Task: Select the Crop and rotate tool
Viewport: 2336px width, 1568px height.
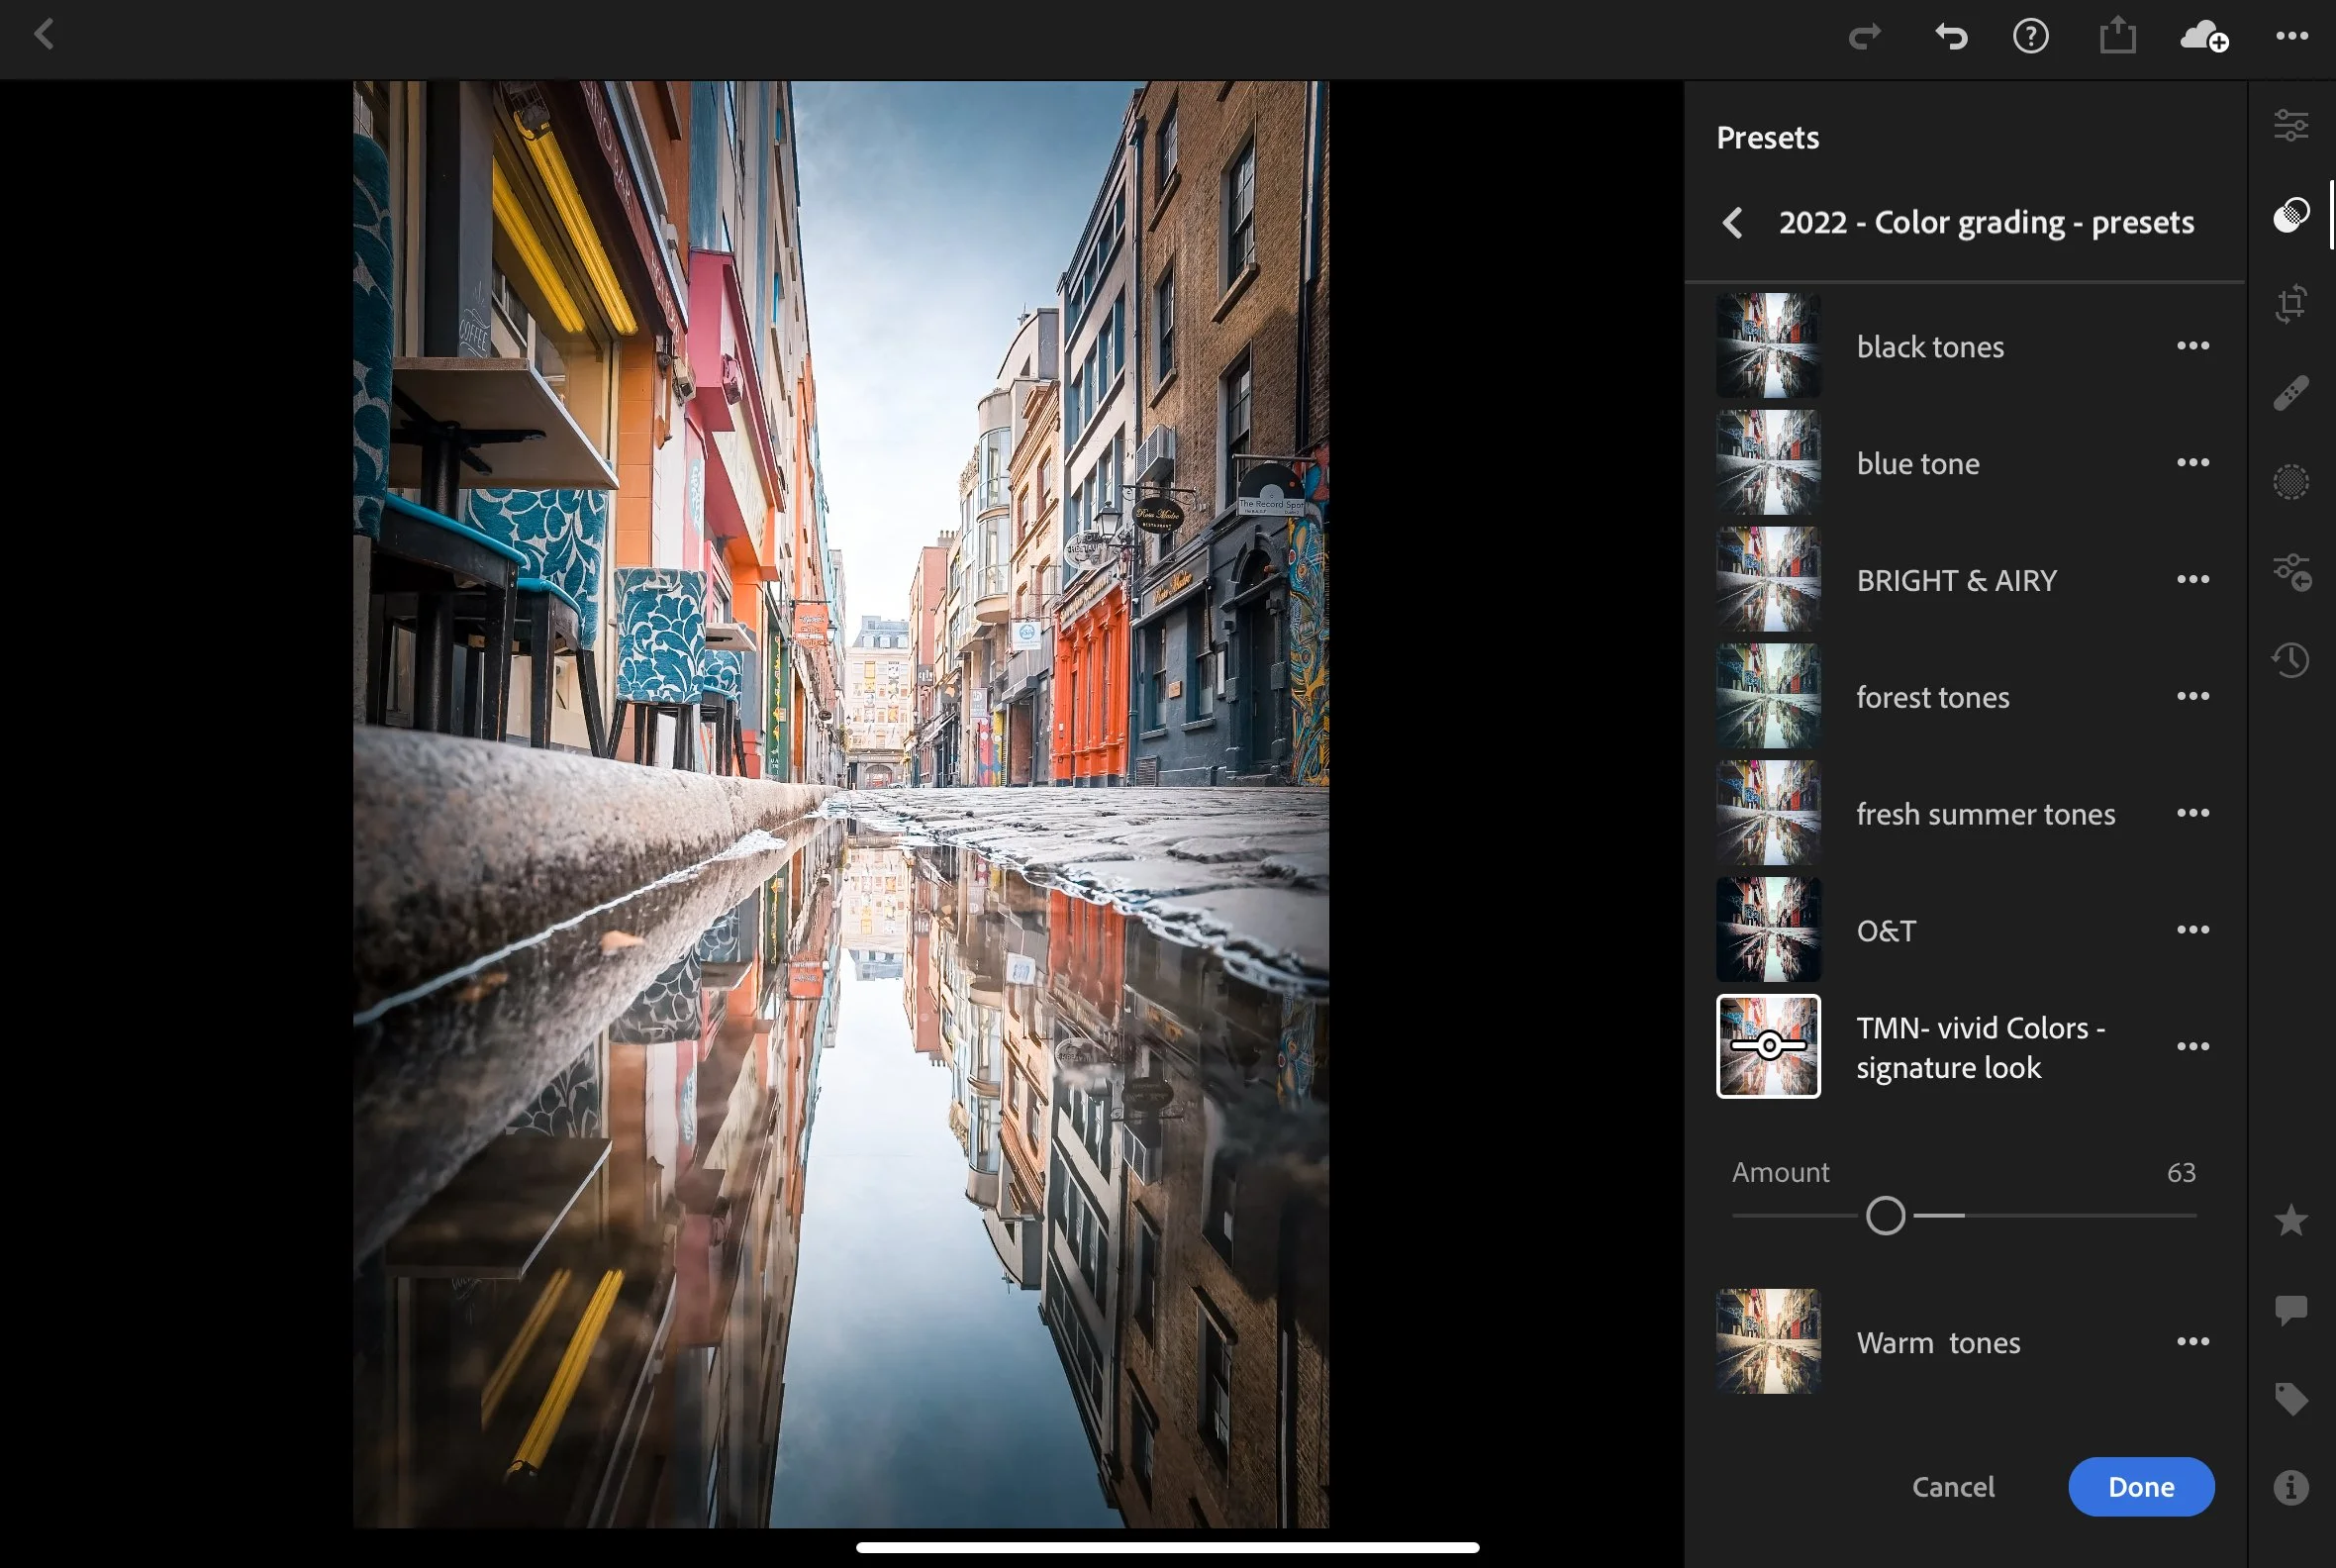Action: pyautogui.click(x=2290, y=303)
